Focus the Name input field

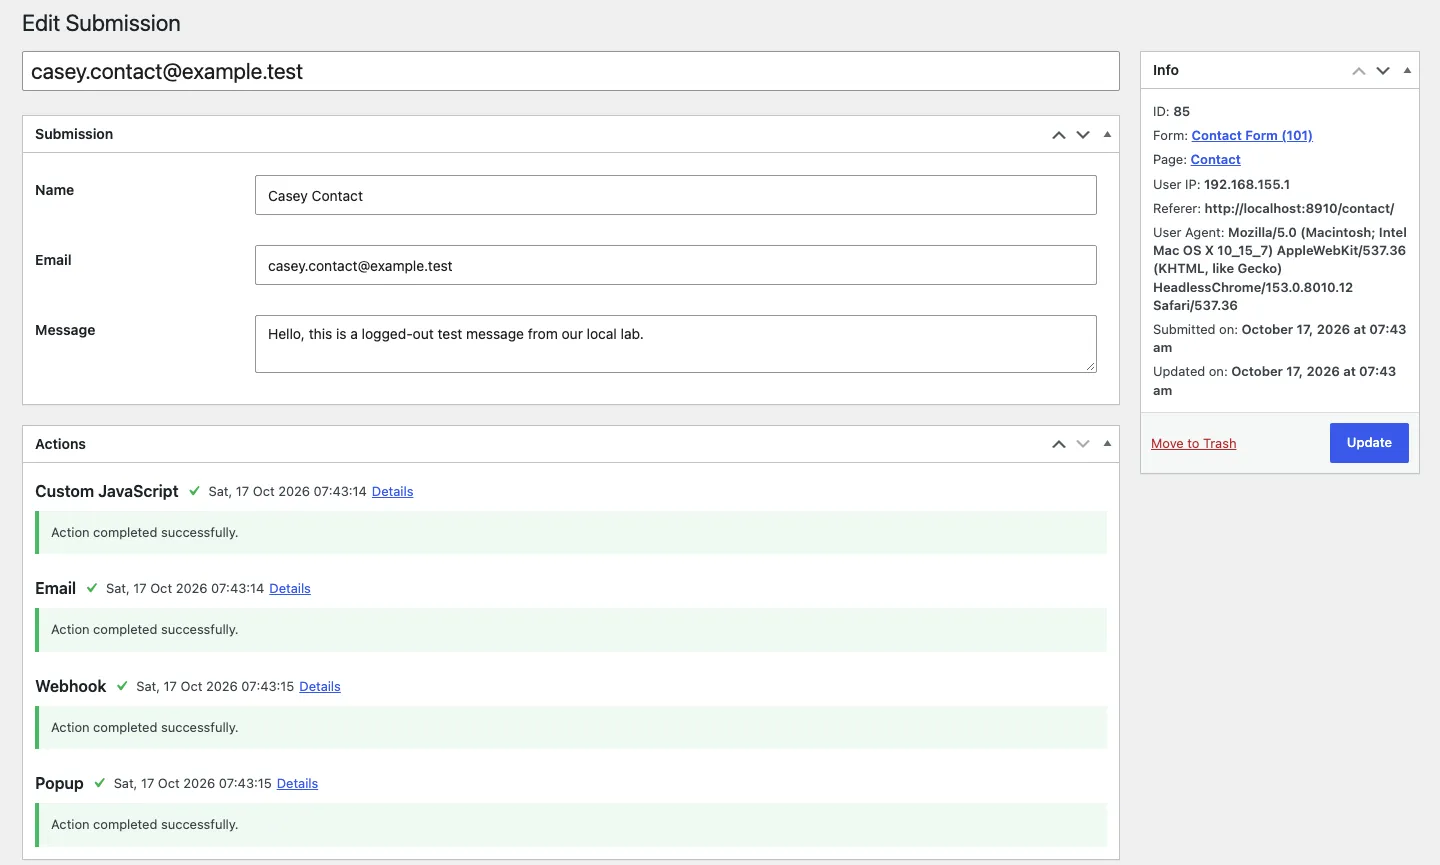coord(676,195)
